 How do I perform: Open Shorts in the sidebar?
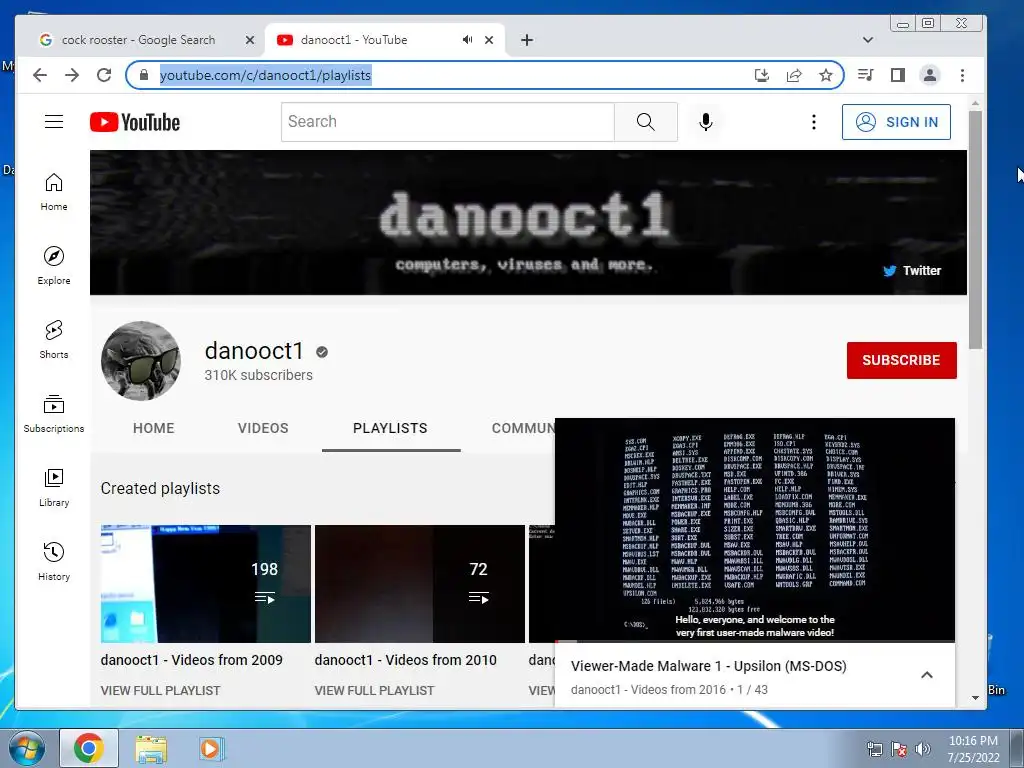tap(54, 340)
